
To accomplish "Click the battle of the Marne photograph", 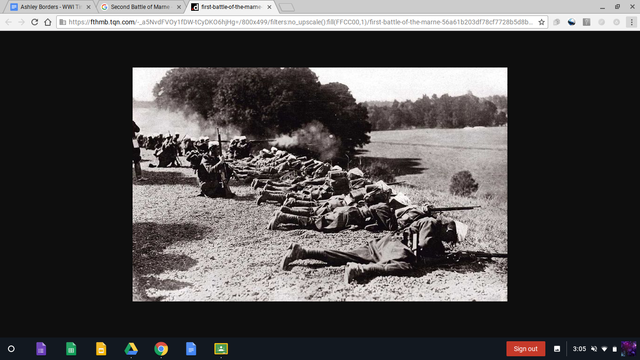I will [x=320, y=184].
